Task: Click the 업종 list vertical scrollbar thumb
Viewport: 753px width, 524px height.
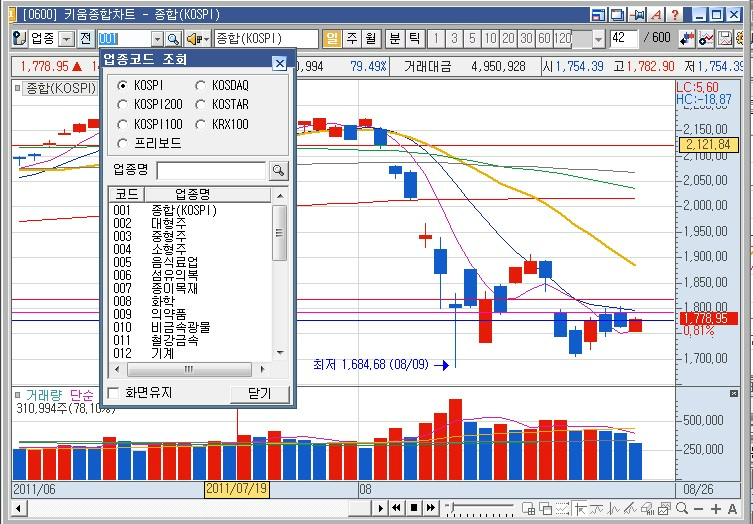Action: click(x=279, y=233)
